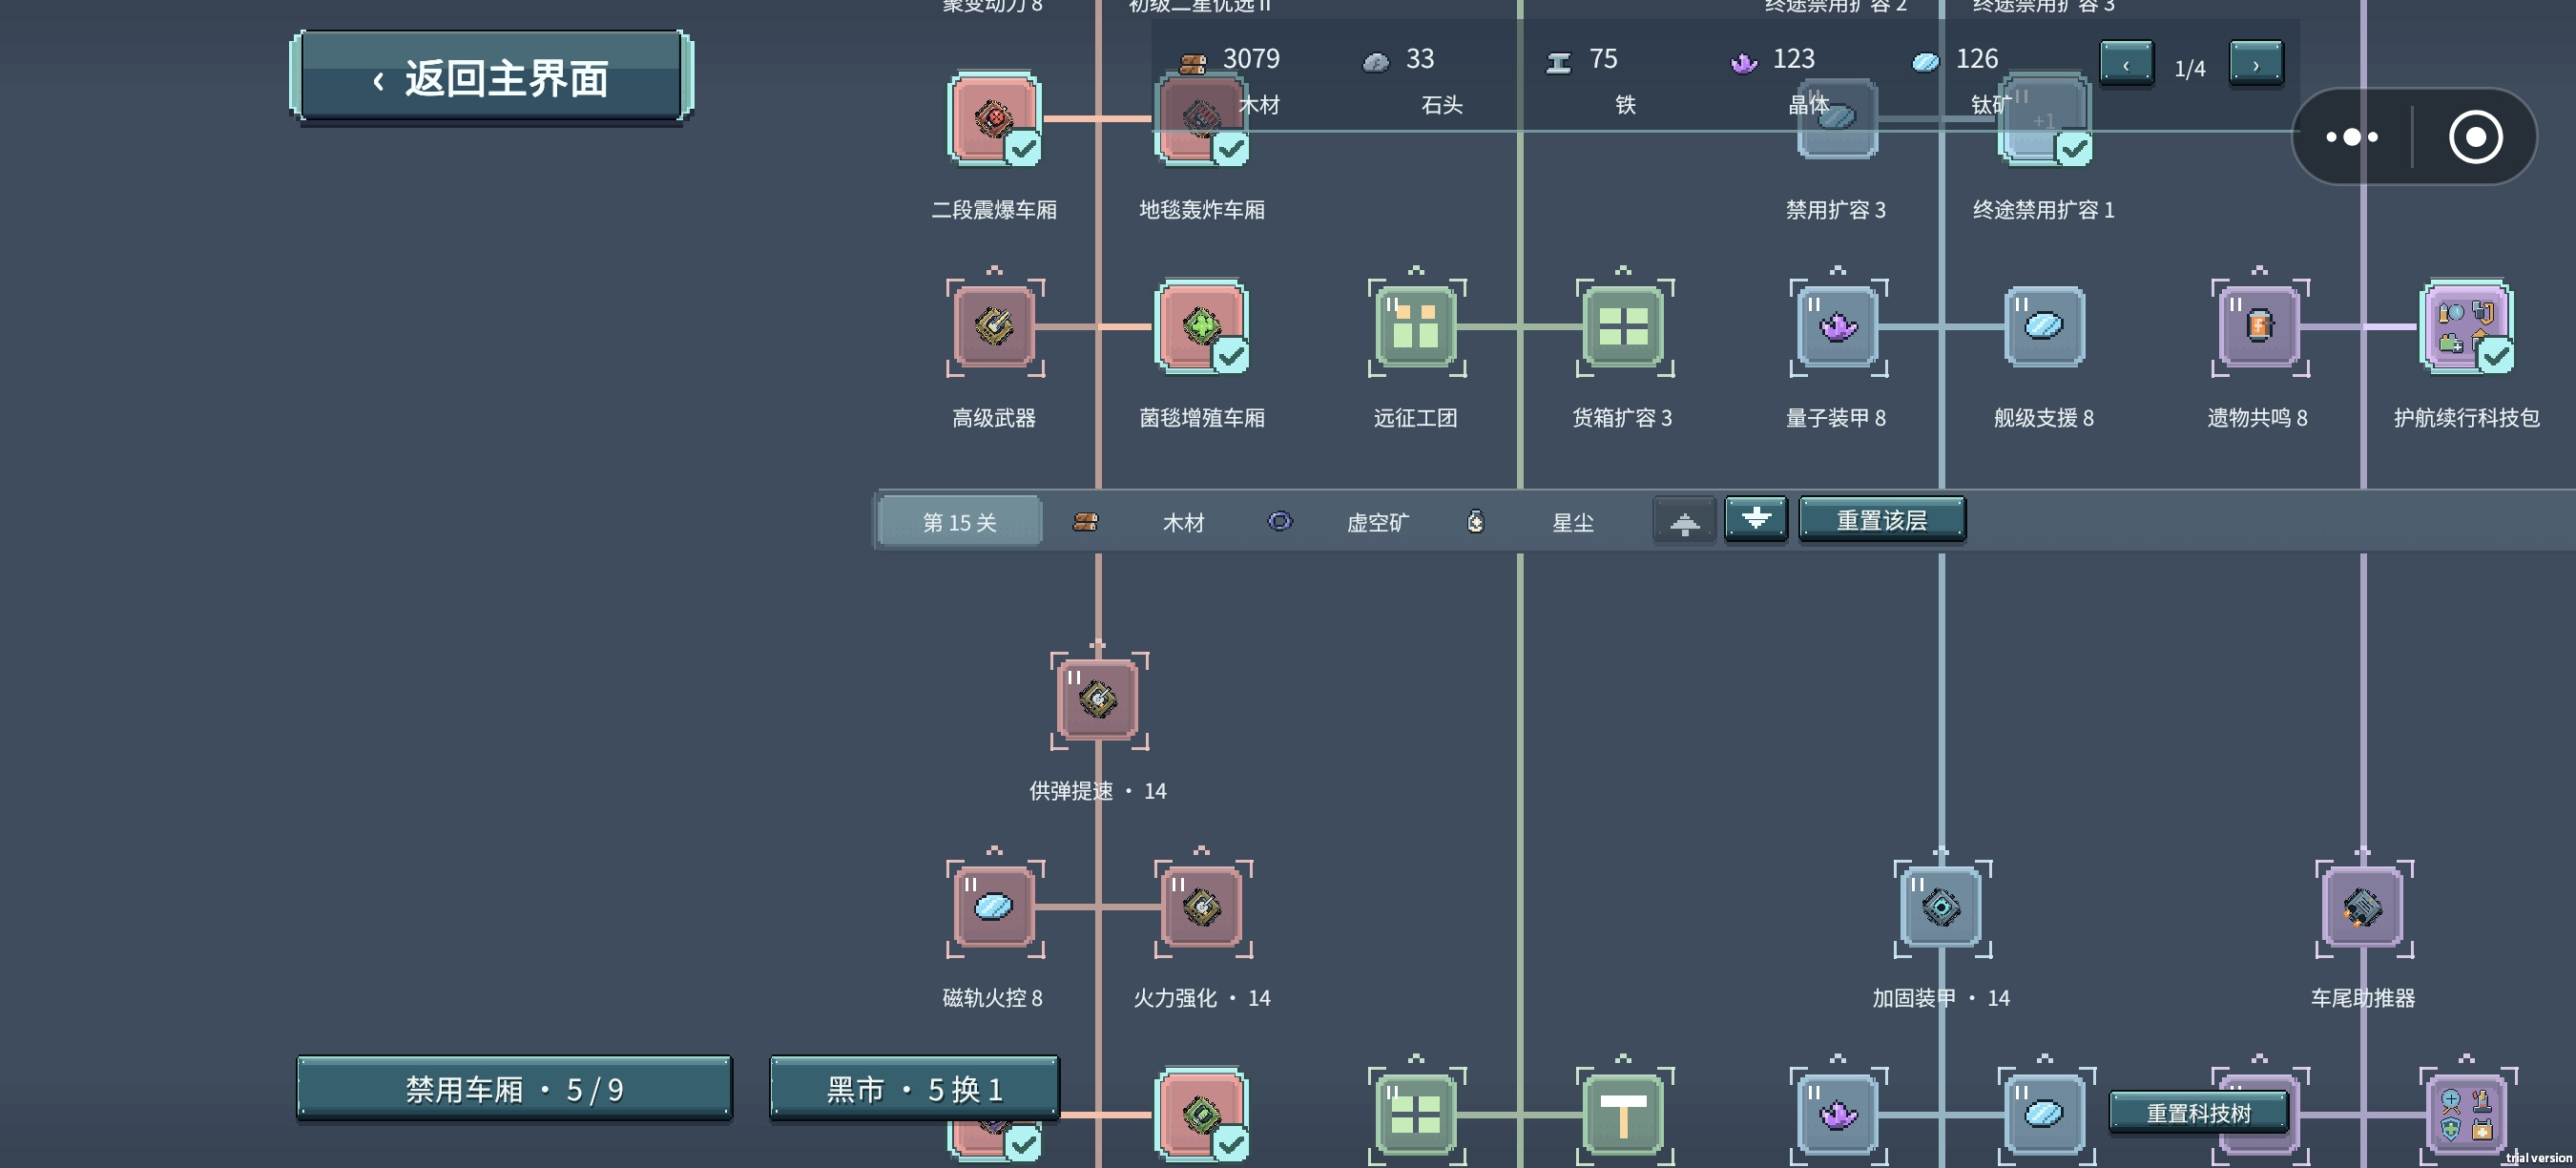Select the 菌毯增殖车厢 node icon
Image resolution: width=2576 pixels, height=1168 pixels.
1201,326
